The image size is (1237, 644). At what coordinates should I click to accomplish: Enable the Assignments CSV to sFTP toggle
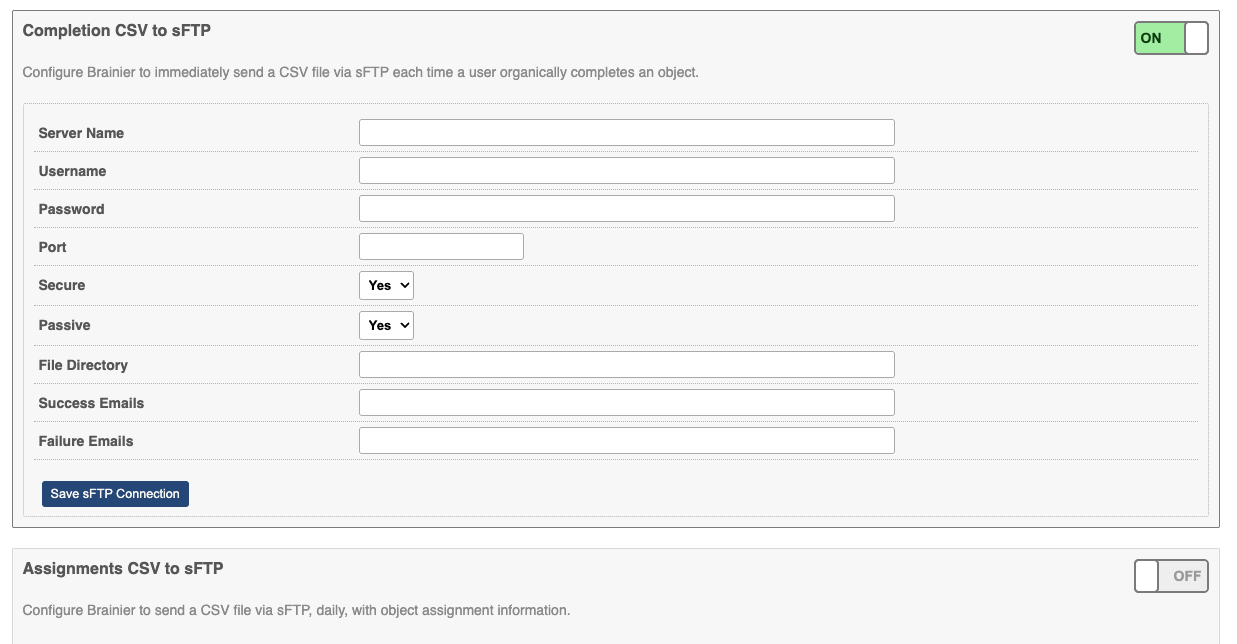tap(1171, 576)
